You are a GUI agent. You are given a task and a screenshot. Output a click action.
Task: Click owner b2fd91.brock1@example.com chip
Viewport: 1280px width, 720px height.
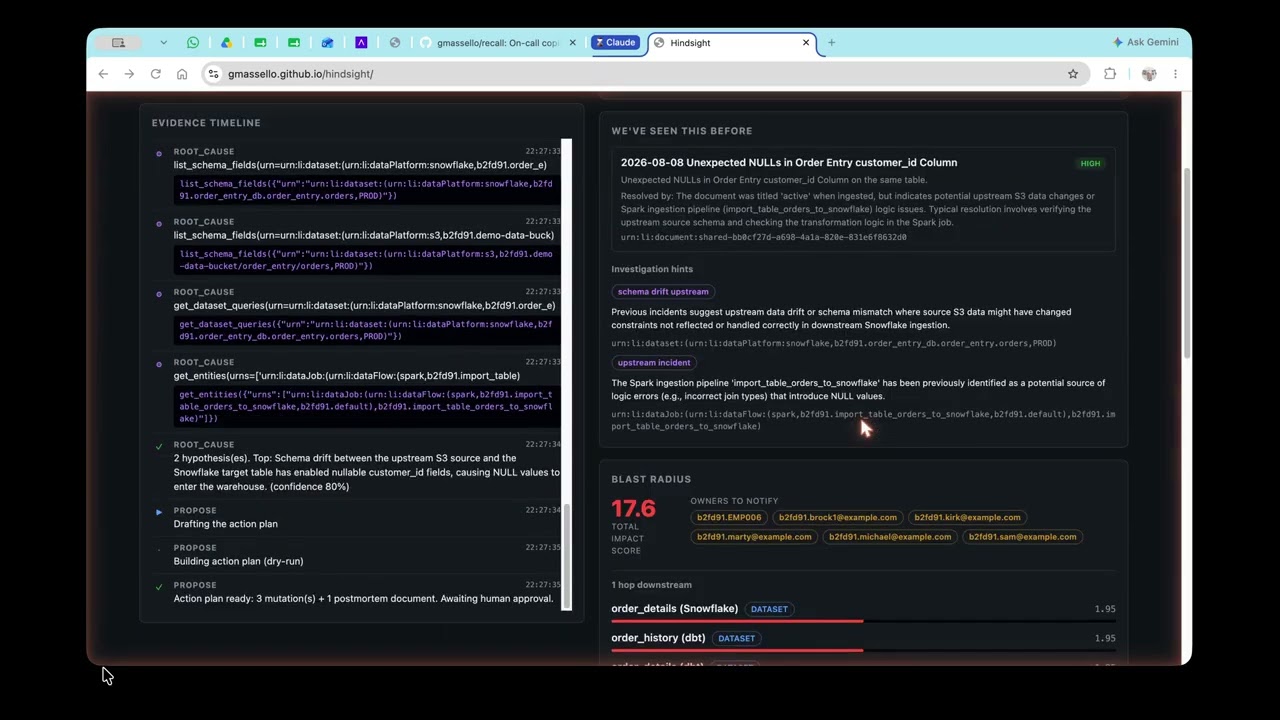tap(838, 518)
